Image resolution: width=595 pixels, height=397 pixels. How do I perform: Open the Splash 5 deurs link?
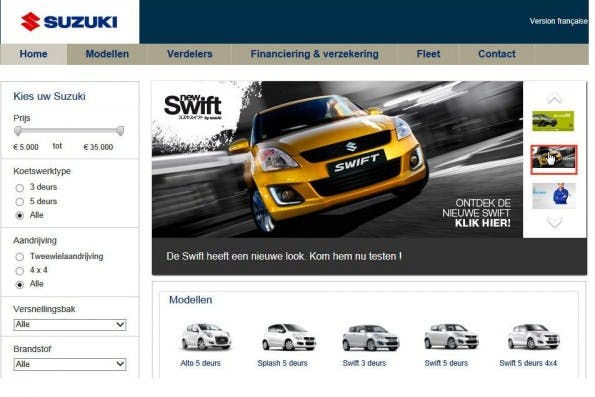tap(282, 363)
